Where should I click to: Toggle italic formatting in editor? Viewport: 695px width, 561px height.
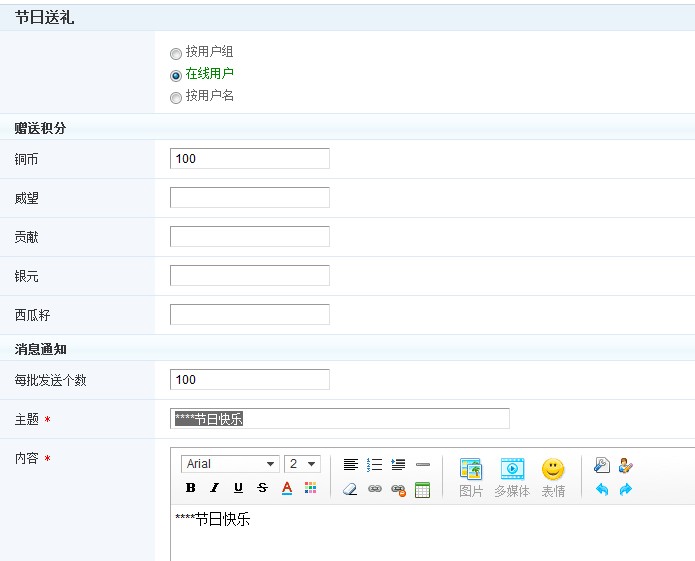click(215, 488)
